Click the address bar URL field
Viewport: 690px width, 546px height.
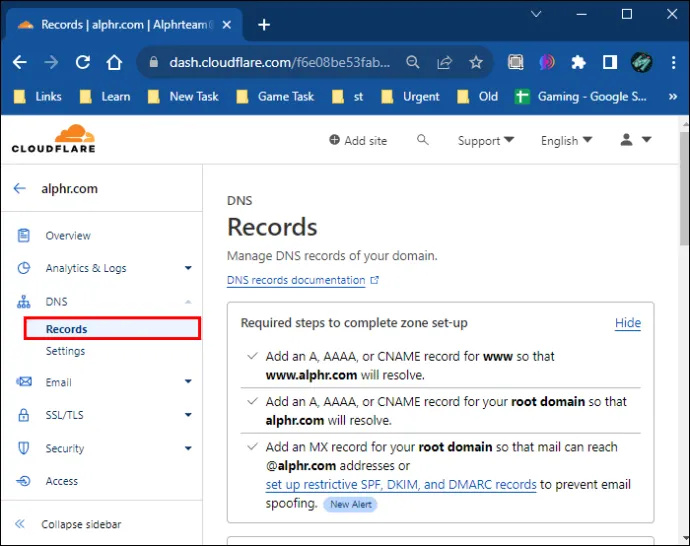tap(280, 62)
